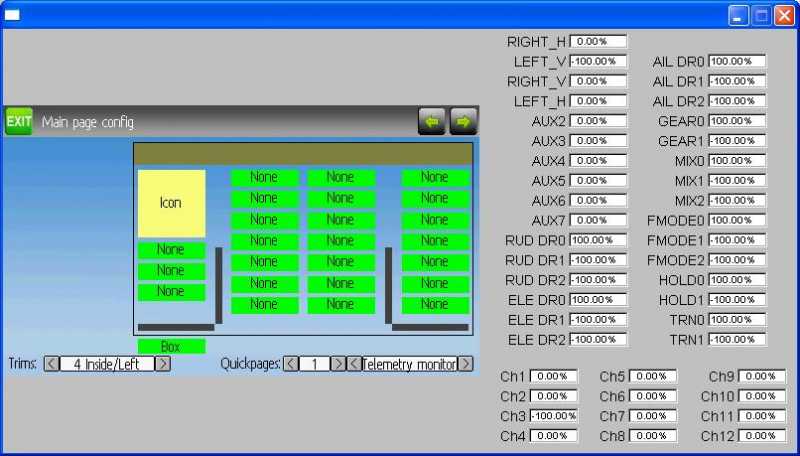Go to next page with right yellow arrow
This screenshot has width=800, height=456.
[x=463, y=121]
